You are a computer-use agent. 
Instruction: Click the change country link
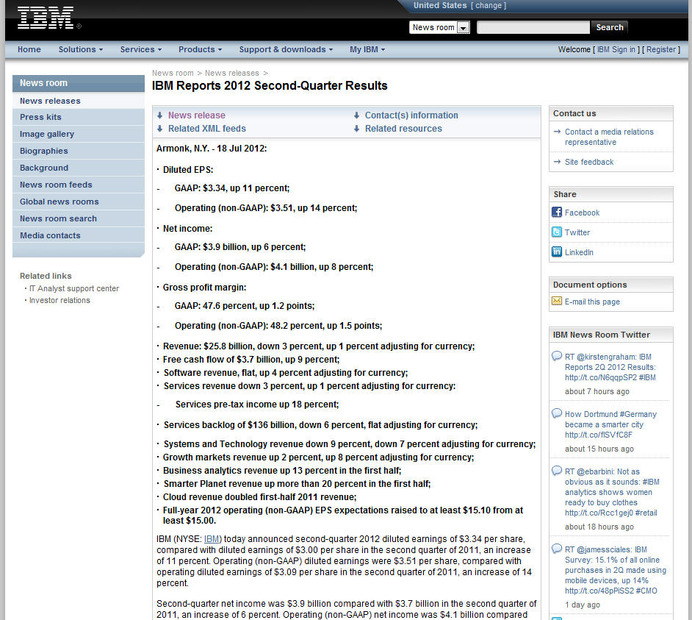tap(489, 5)
